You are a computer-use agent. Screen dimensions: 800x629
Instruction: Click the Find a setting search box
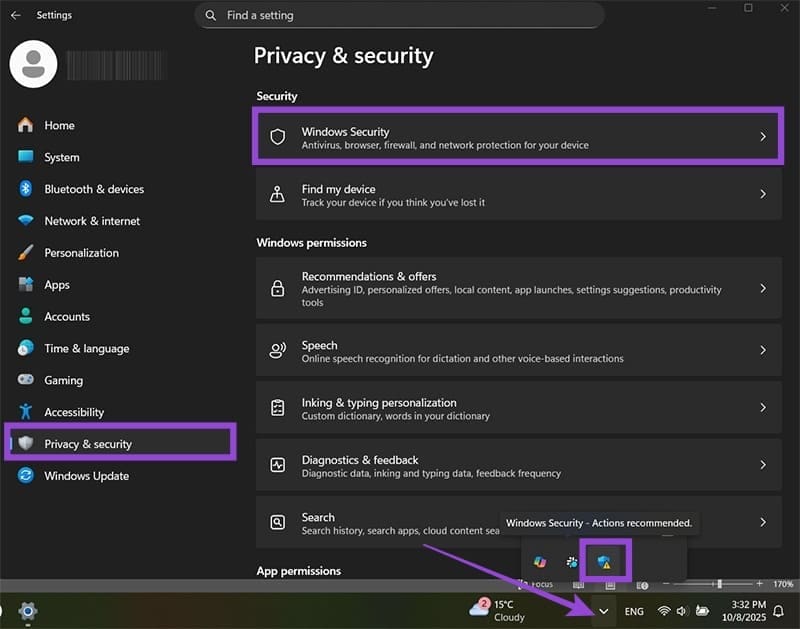point(398,15)
